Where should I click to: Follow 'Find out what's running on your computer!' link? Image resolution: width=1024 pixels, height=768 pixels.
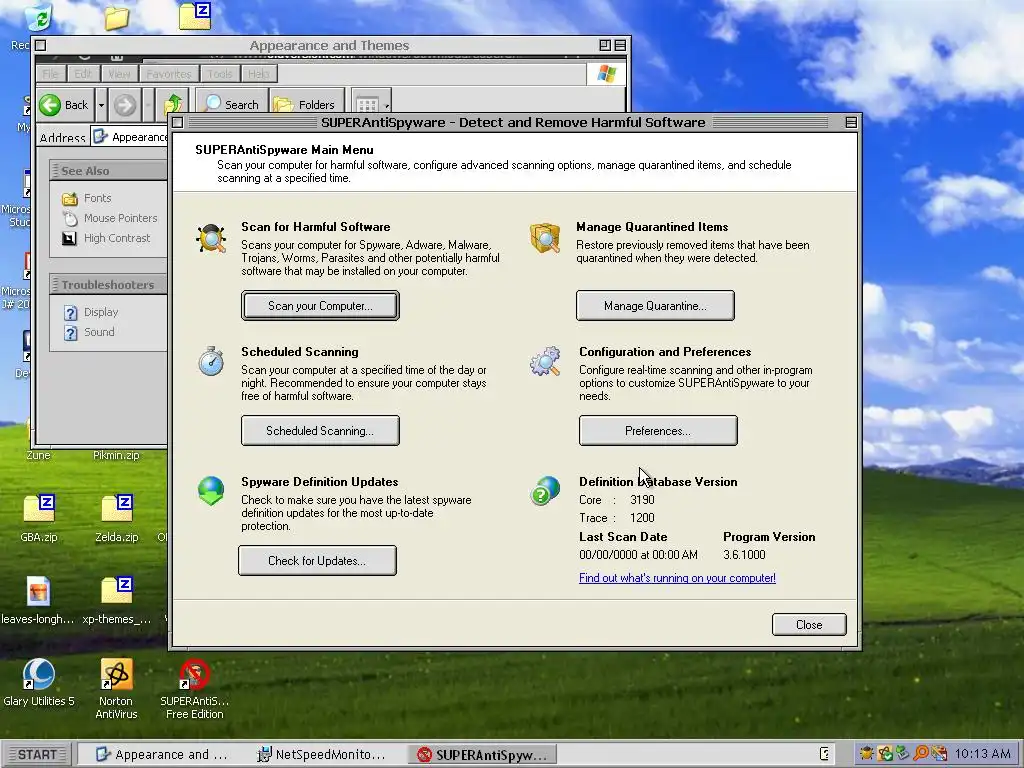click(x=677, y=578)
